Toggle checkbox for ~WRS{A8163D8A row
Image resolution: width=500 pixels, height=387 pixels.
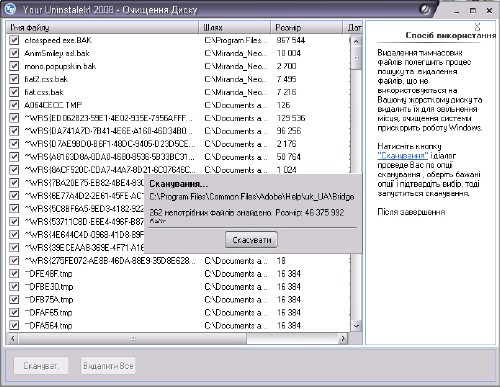14,157
